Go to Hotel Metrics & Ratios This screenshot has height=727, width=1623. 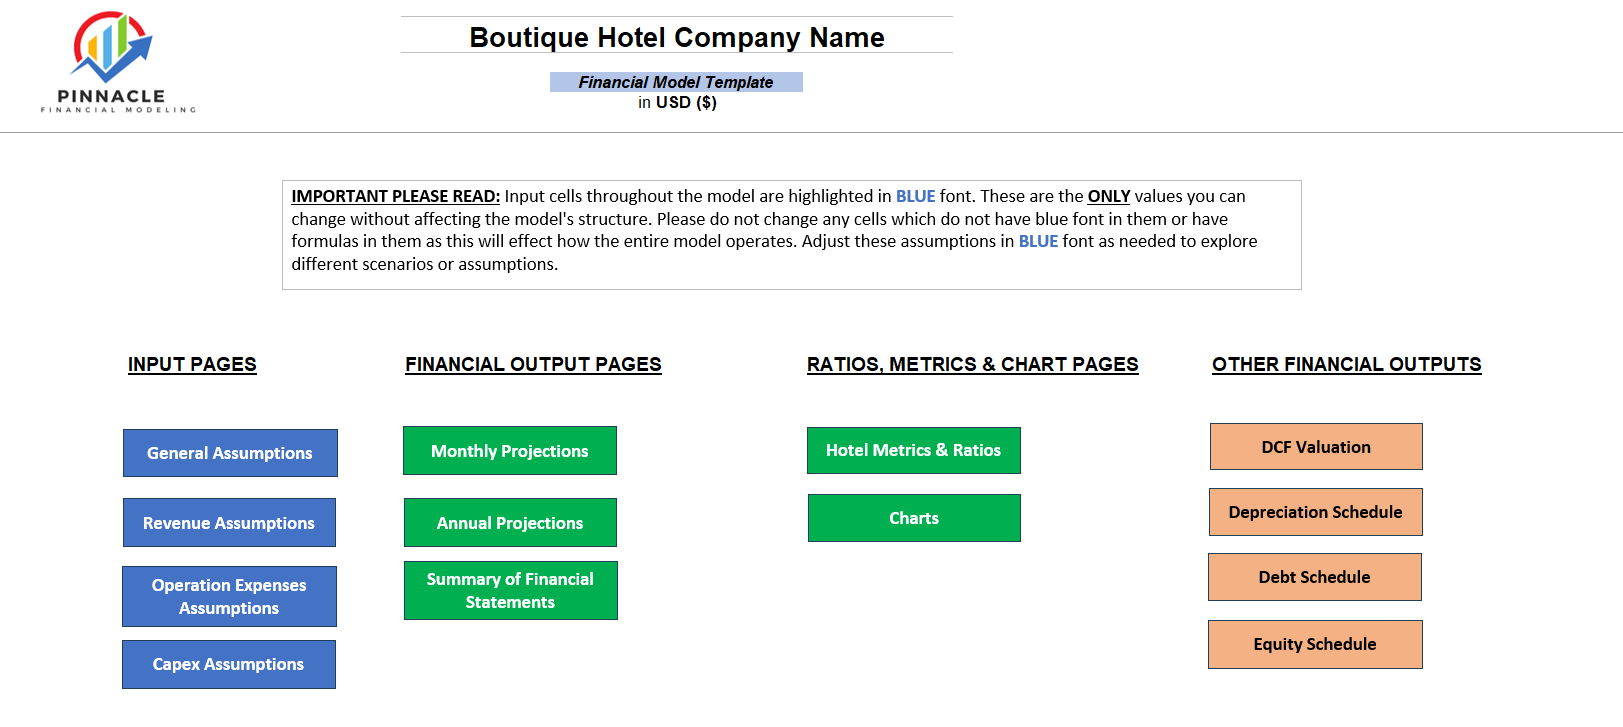tap(913, 450)
